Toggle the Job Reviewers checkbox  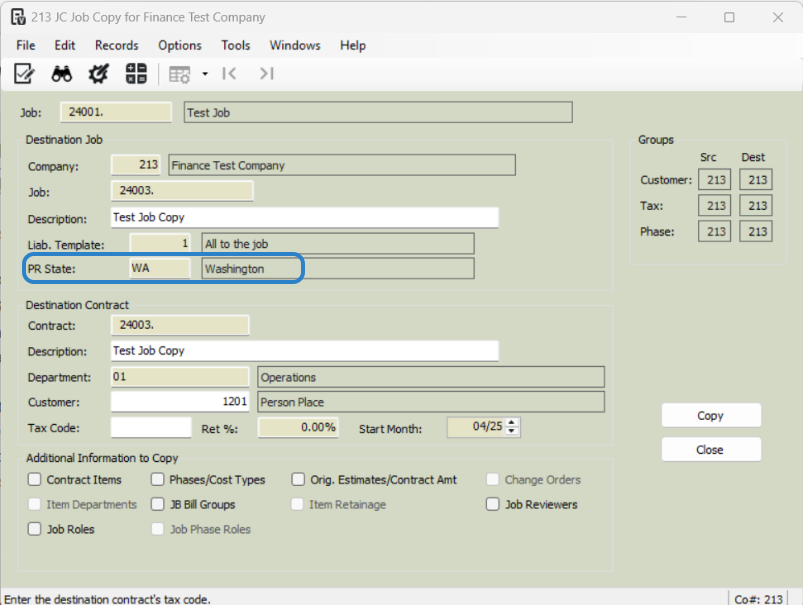(492, 504)
